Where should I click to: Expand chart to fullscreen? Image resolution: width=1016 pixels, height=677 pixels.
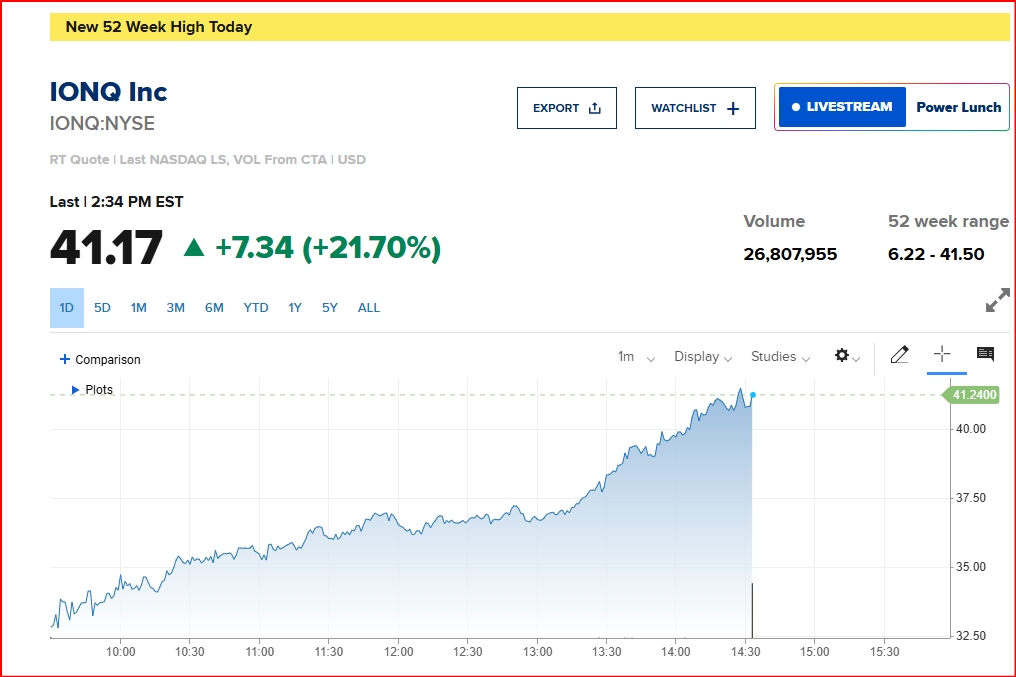pos(997,300)
